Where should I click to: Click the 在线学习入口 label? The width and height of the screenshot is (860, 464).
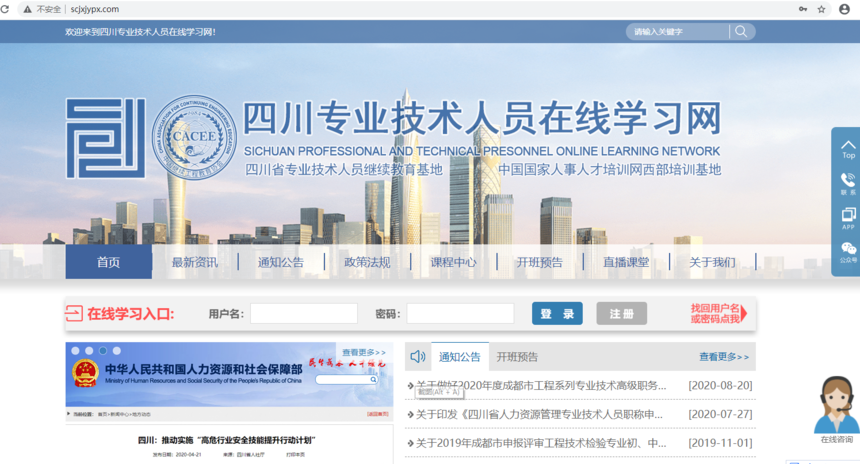(131, 314)
